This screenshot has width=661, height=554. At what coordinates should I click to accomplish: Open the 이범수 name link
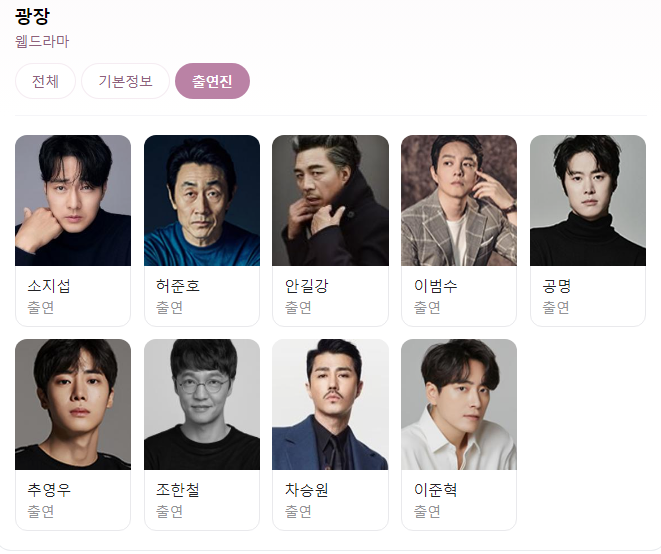point(435,286)
